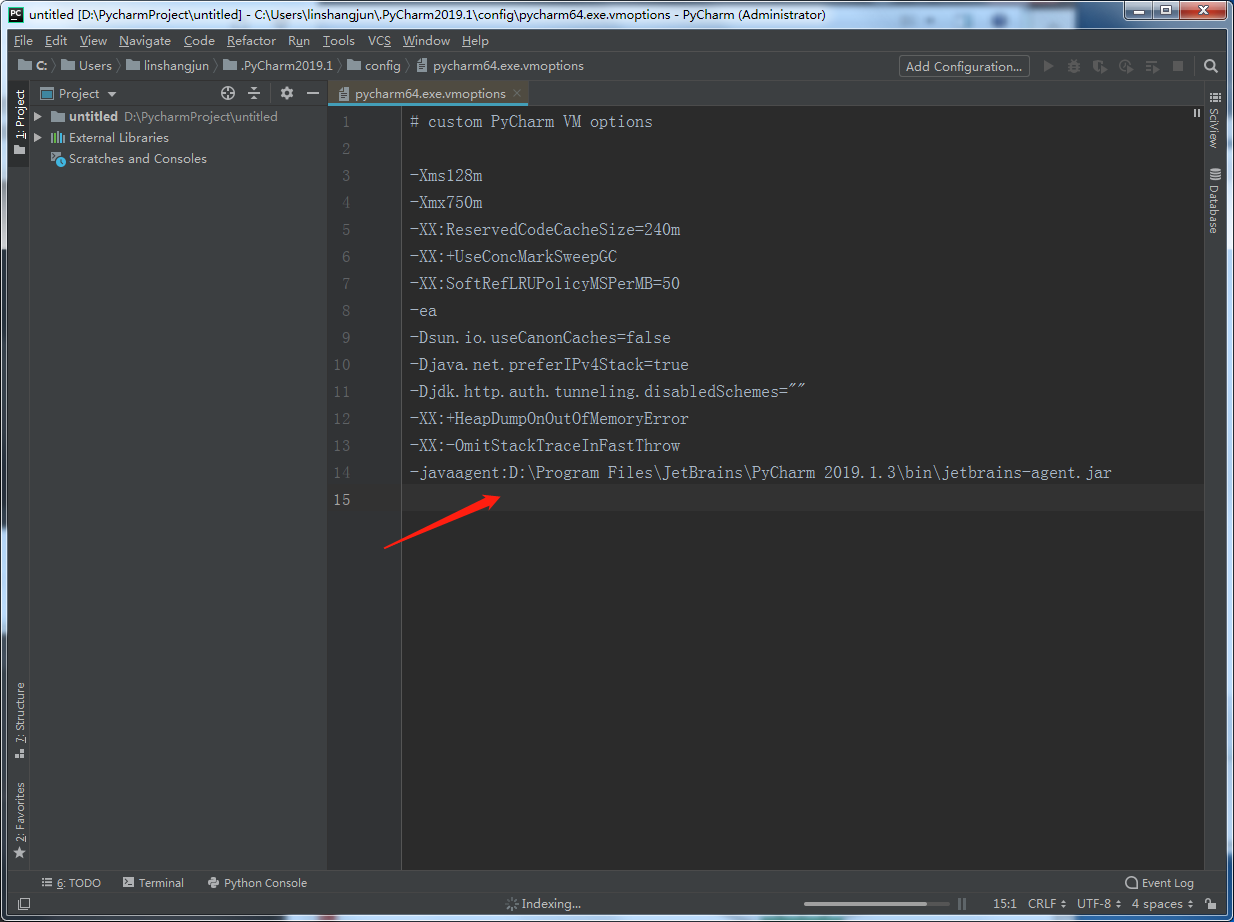Open the SciView tool window

[1215, 120]
